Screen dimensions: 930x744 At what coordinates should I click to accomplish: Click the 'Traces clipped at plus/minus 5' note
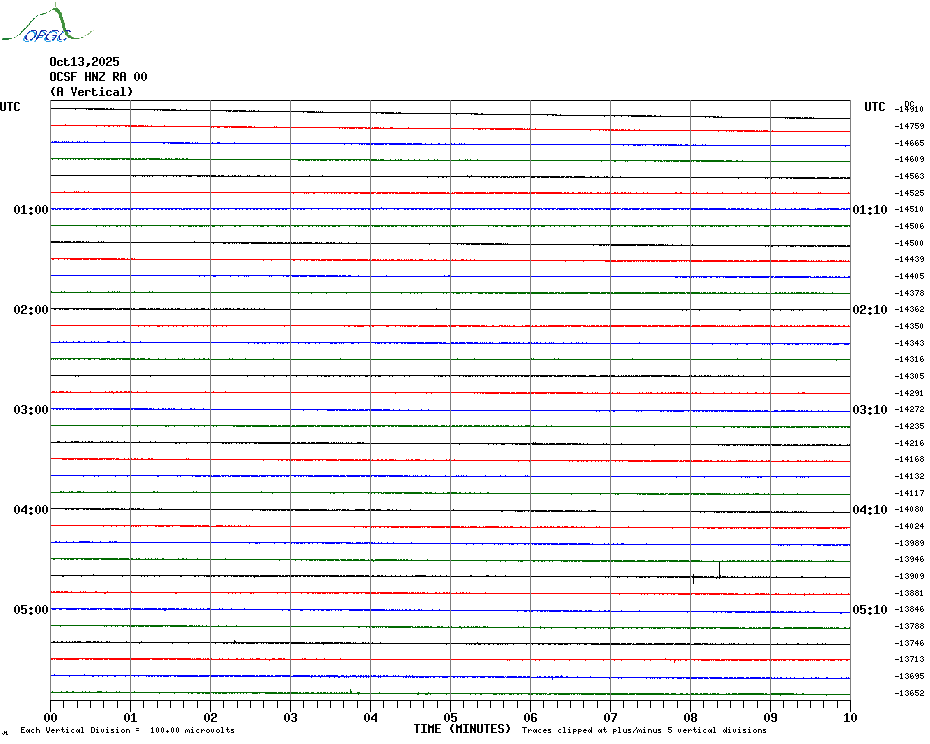pos(644,730)
